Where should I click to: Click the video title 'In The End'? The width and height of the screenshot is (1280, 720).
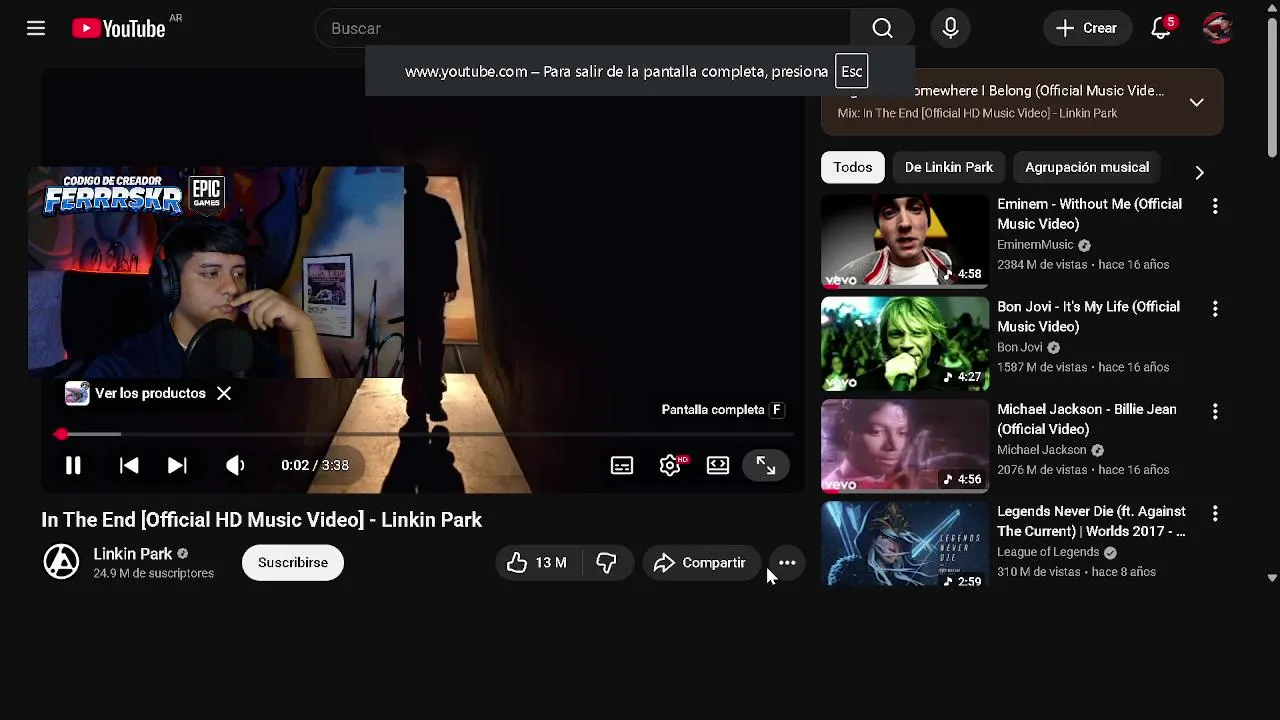point(261,520)
